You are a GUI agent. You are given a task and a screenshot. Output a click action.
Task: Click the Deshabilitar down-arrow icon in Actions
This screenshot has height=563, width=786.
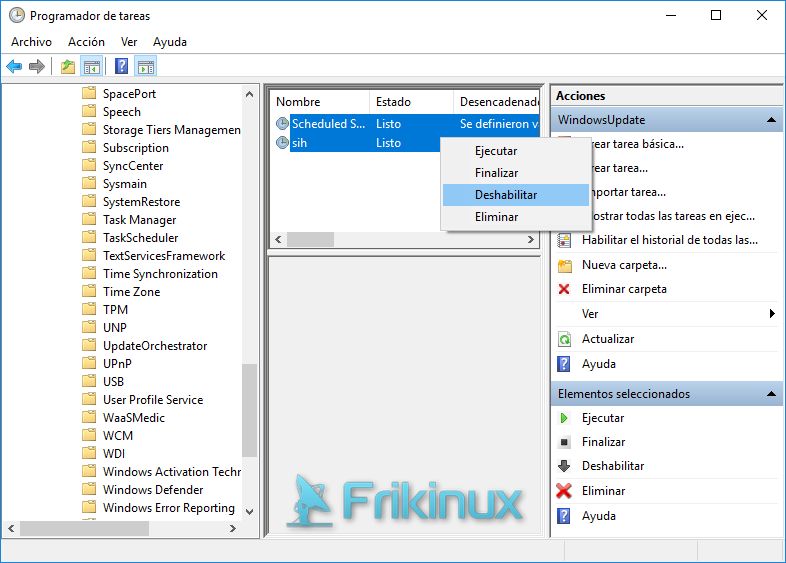(564, 466)
